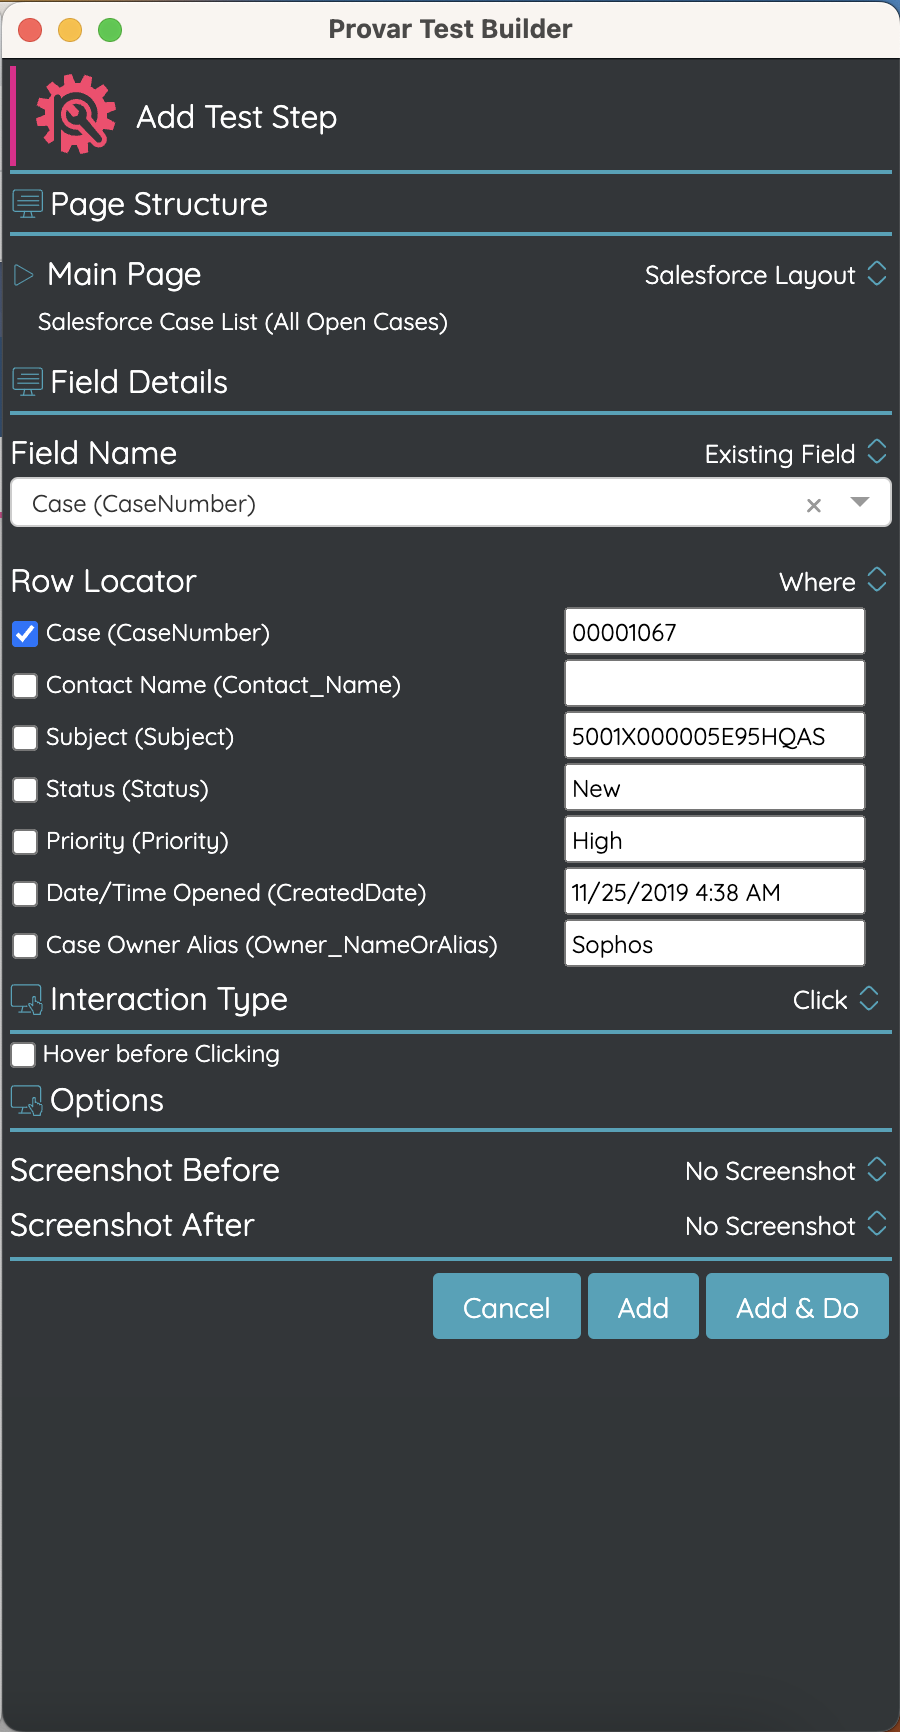The image size is (900, 1732).
Task: Click the Cancel button
Action: tap(507, 1306)
